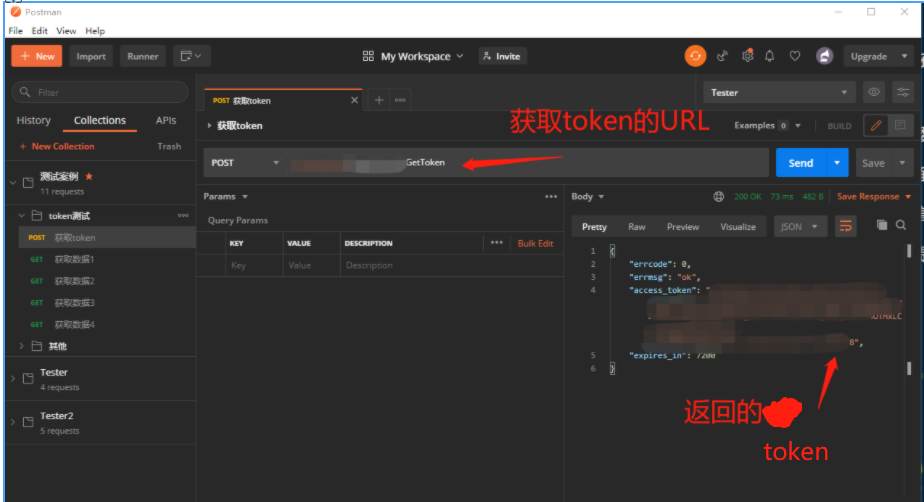
Task: Open the Edit menu
Action: (39, 31)
